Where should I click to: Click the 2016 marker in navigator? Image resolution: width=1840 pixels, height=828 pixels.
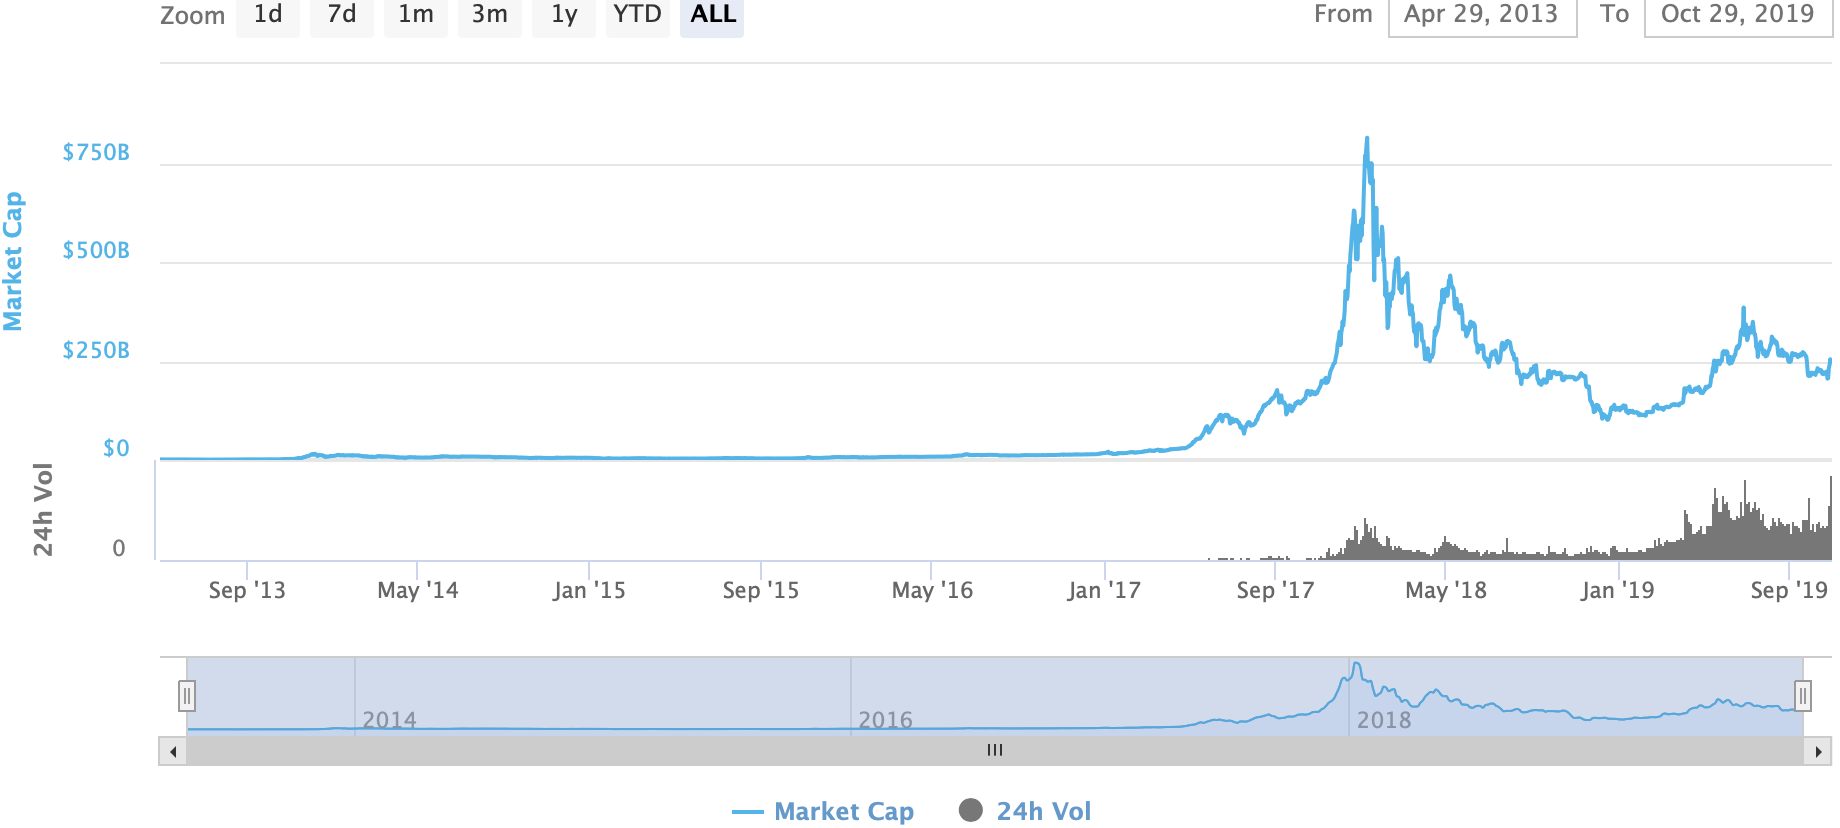[x=885, y=719]
